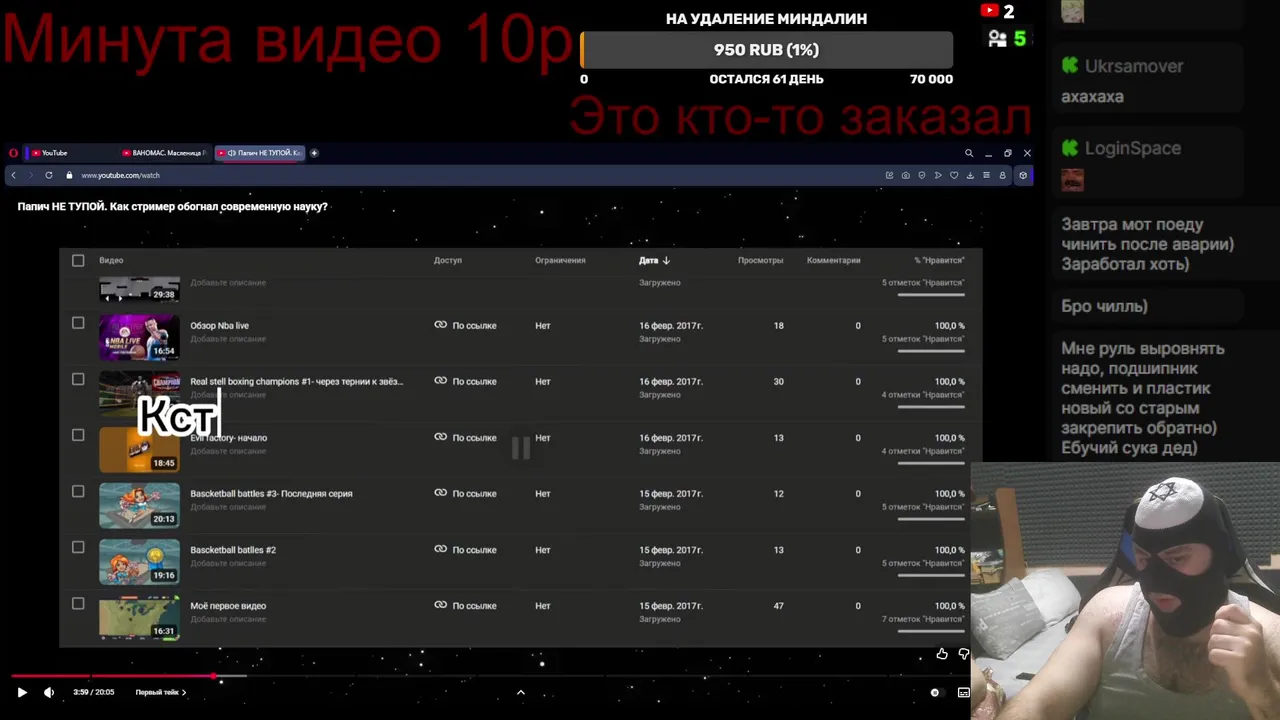The height and width of the screenshot is (720, 1280).
Task: Click the Комментарии column header
Action: click(834, 260)
